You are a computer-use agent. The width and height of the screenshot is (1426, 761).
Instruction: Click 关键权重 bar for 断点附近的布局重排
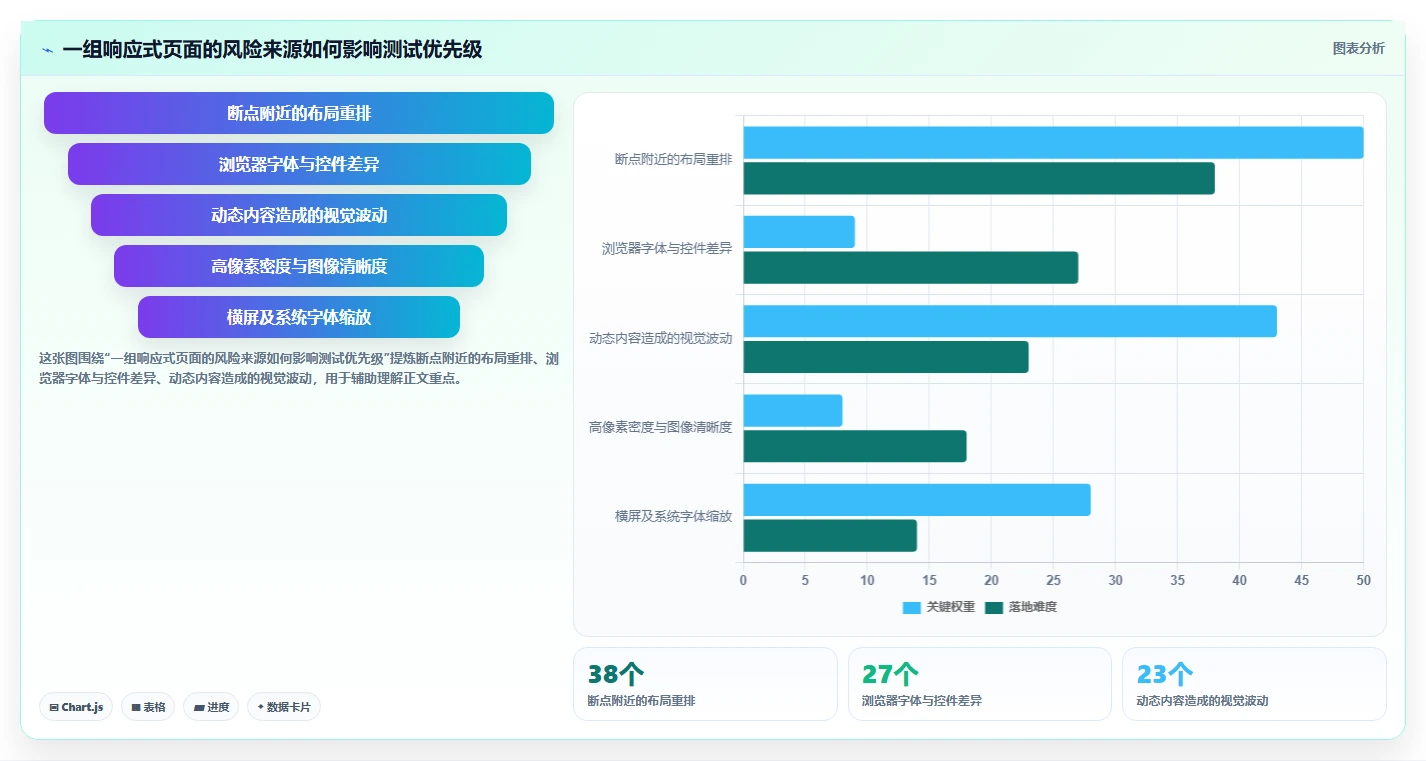1053,142
